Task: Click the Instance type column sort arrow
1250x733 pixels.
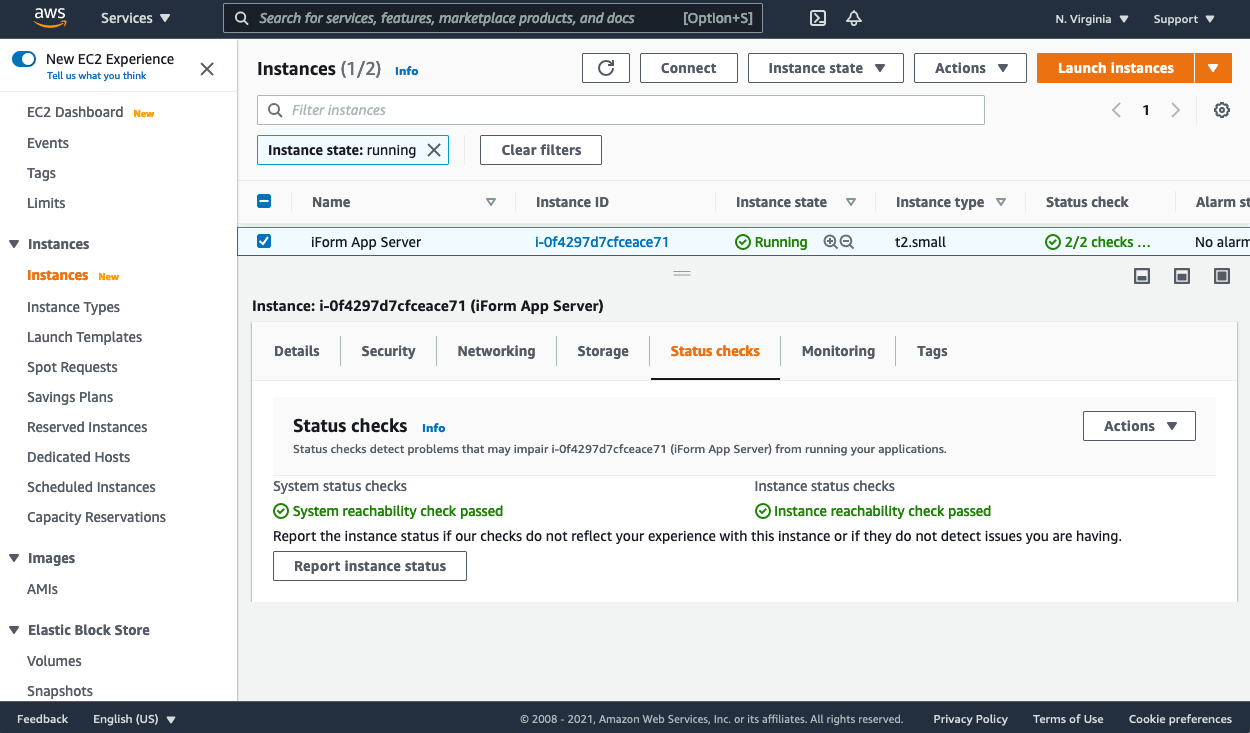Action: coord(1001,202)
